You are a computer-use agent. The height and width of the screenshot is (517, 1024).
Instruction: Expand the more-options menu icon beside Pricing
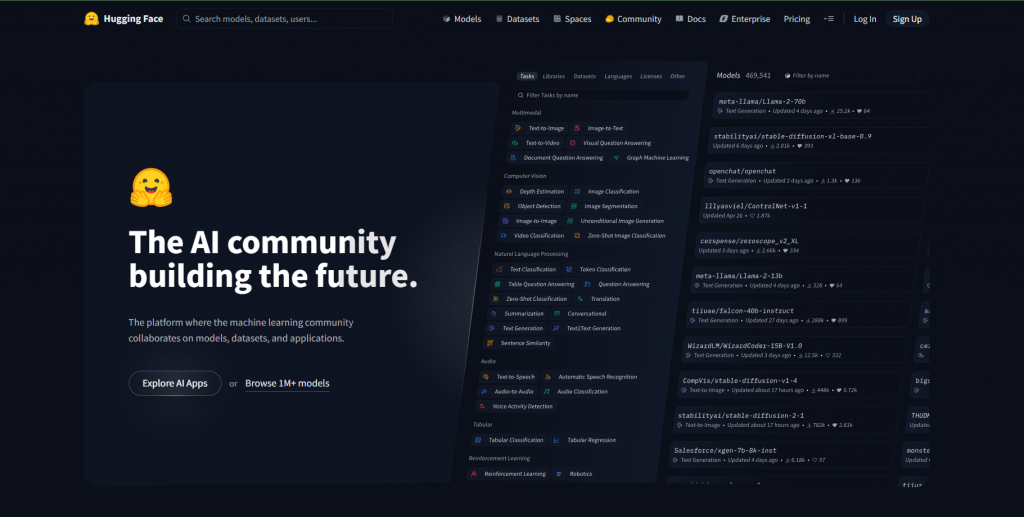point(829,19)
